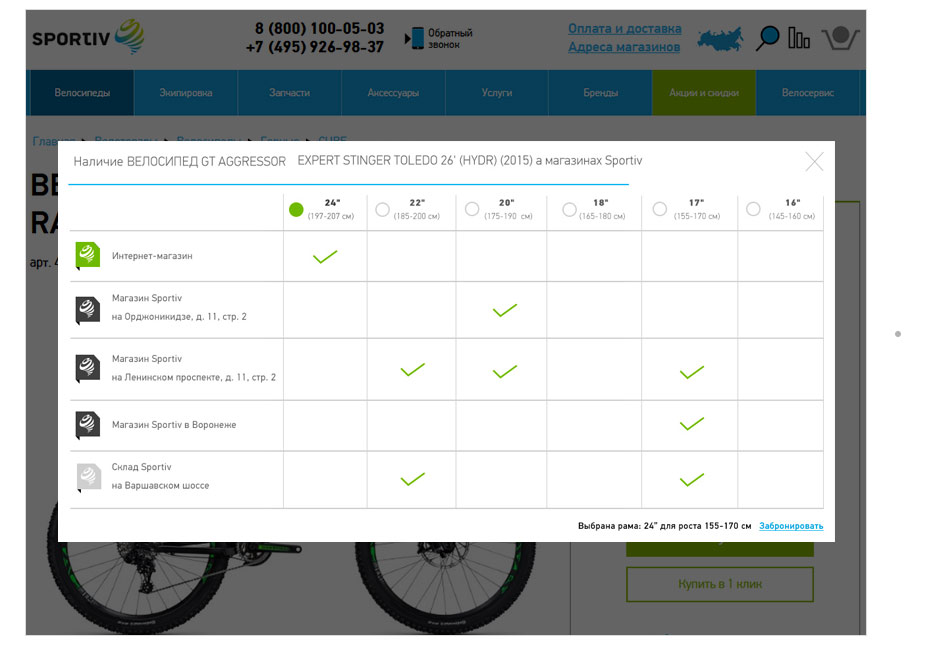Open the Велосипеды menu
941x646 pixels.
click(x=82, y=92)
